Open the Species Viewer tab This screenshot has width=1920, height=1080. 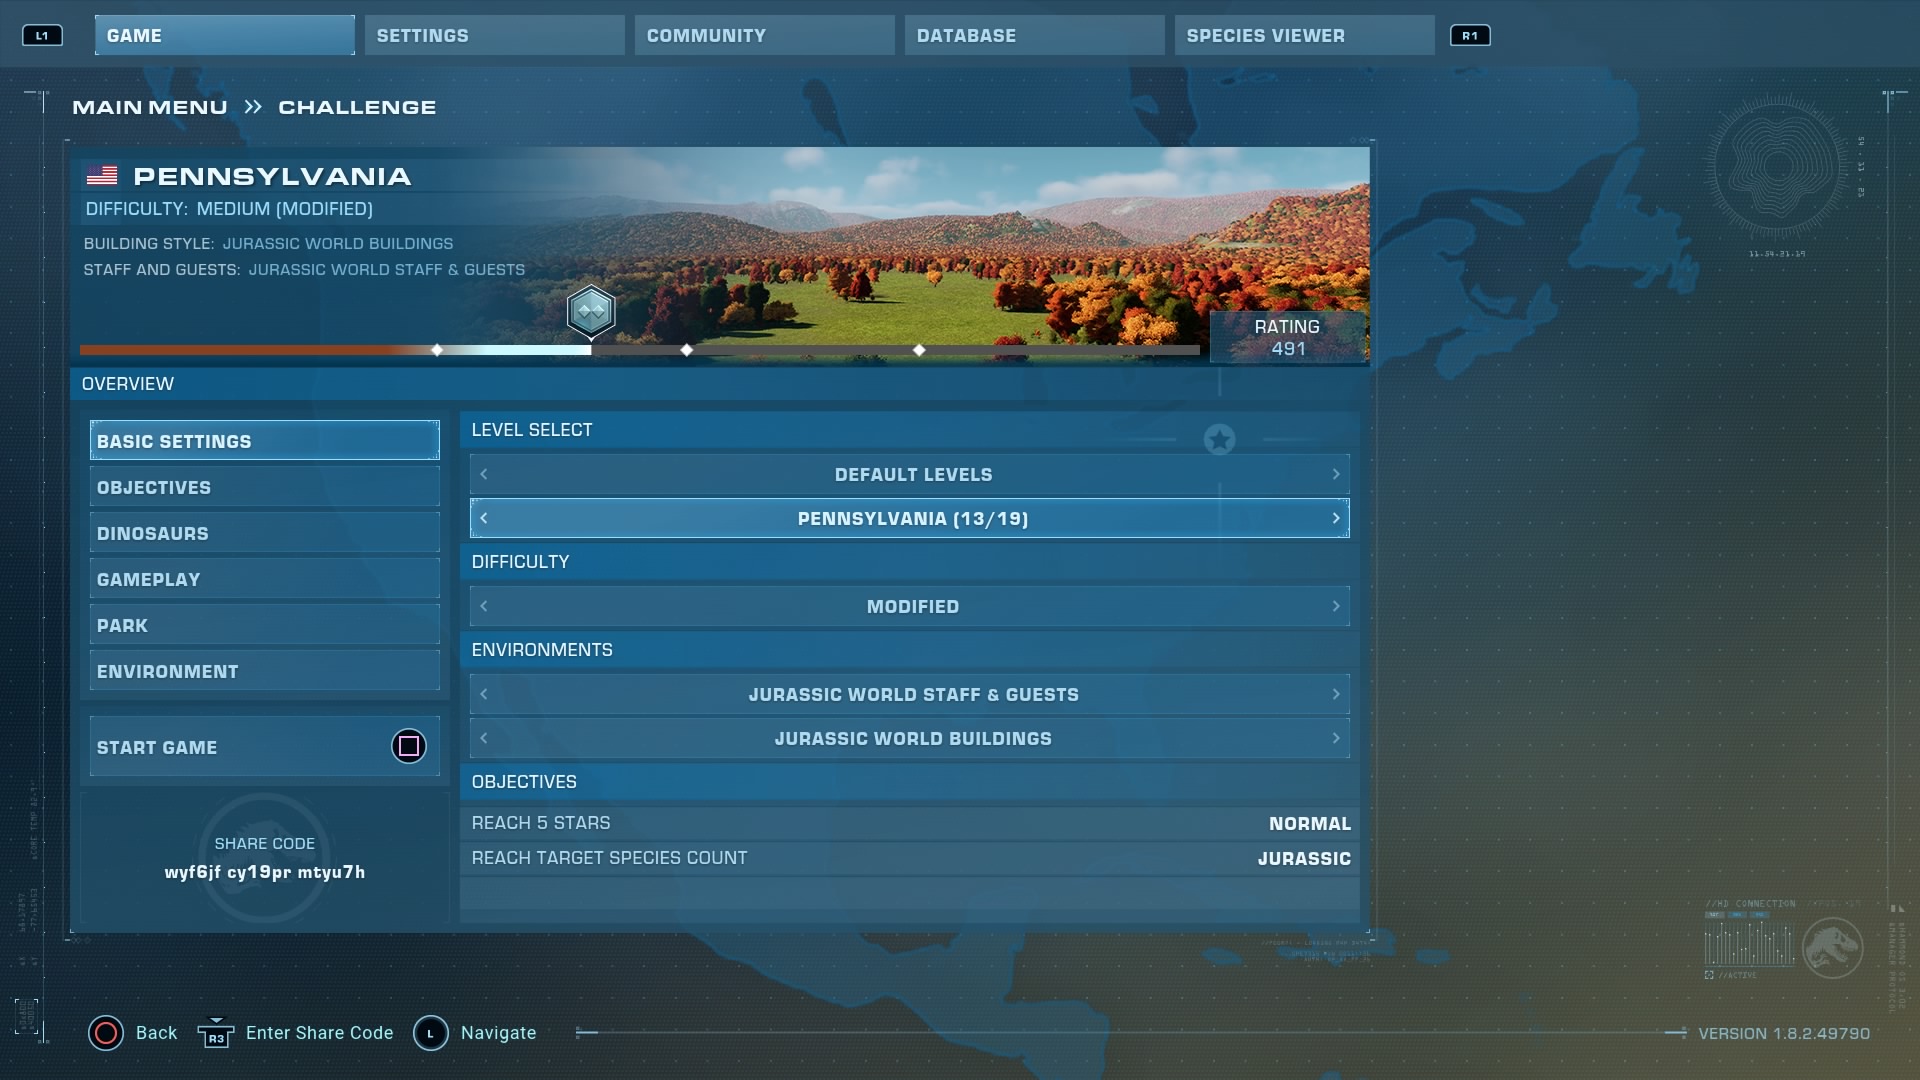tap(1305, 35)
